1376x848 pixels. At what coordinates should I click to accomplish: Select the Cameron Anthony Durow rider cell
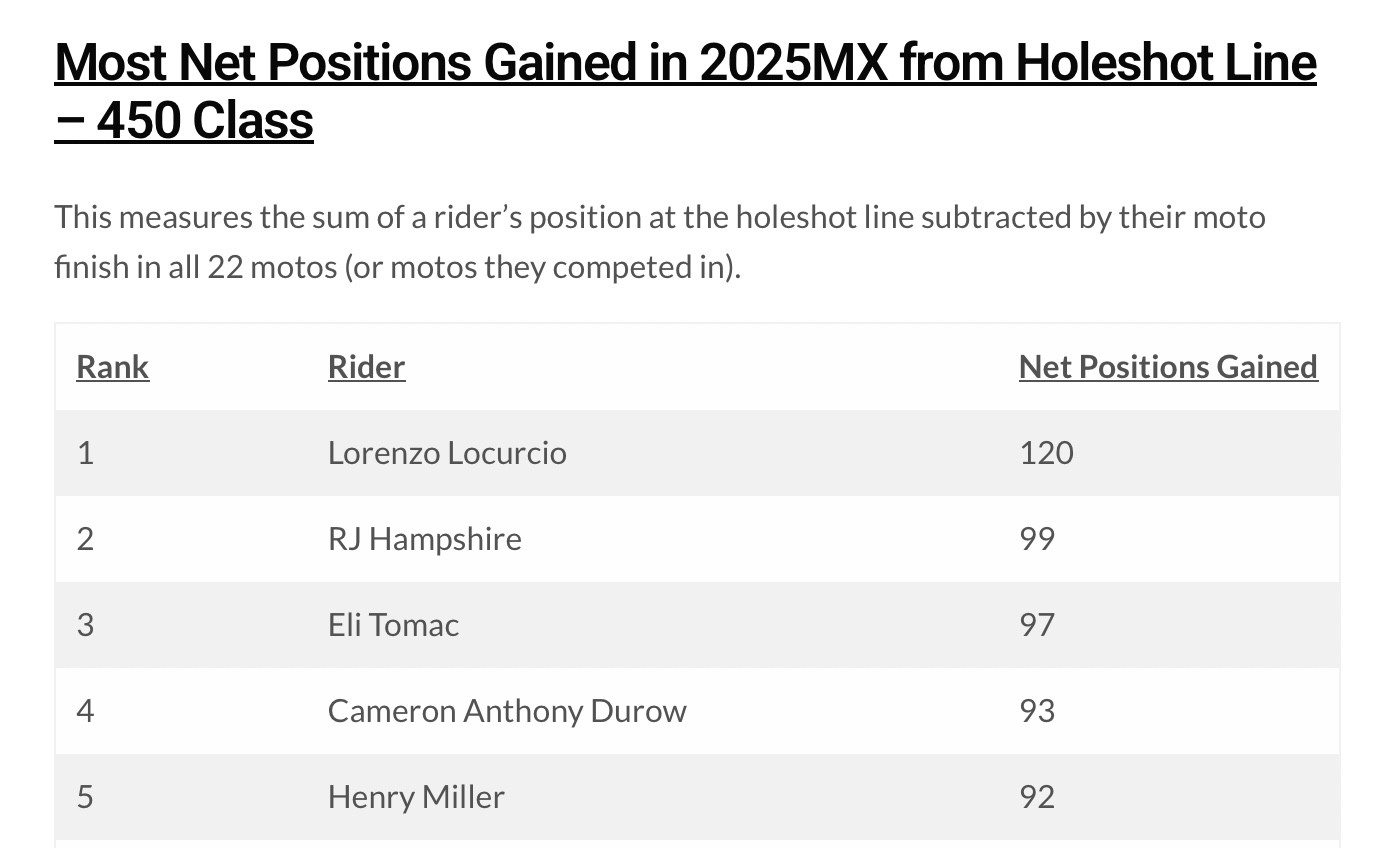click(x=507, y=711)
